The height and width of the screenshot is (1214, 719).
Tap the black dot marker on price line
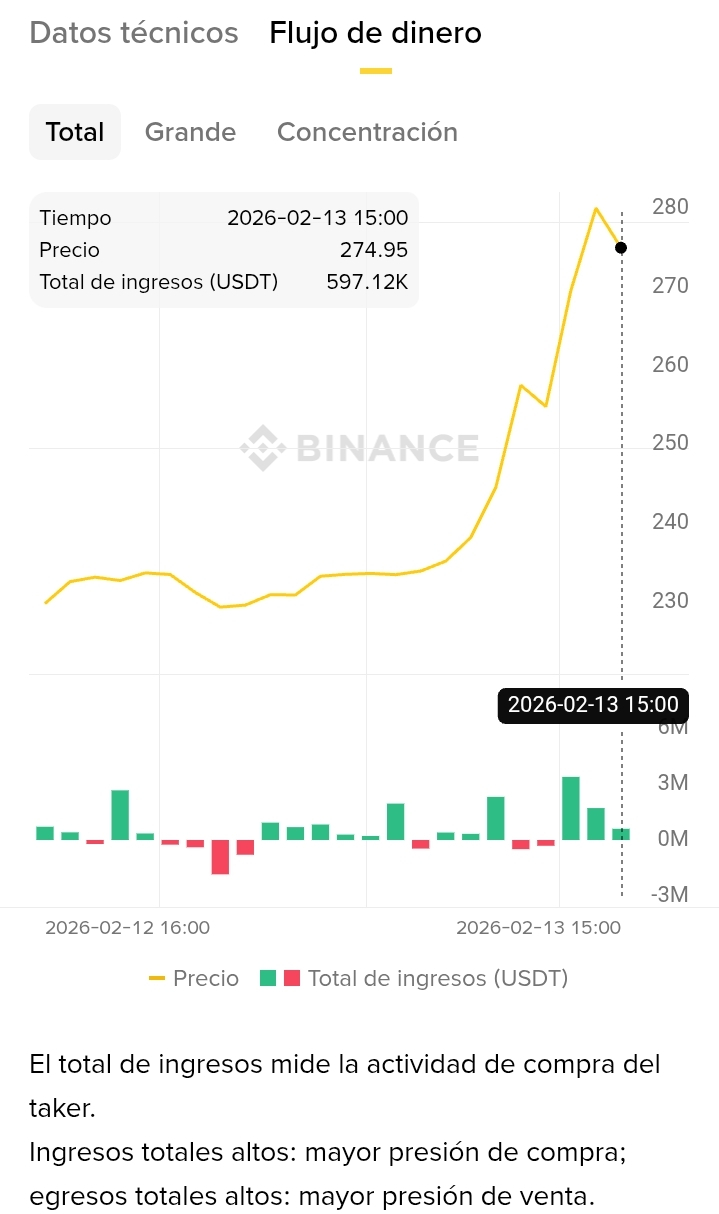[621, 248]
